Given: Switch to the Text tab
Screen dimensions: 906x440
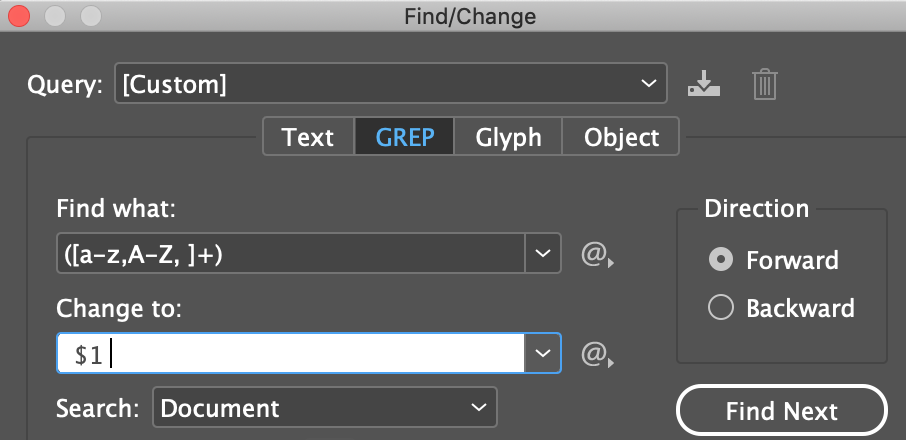Looking at the screenshot, I should (308, 137).
